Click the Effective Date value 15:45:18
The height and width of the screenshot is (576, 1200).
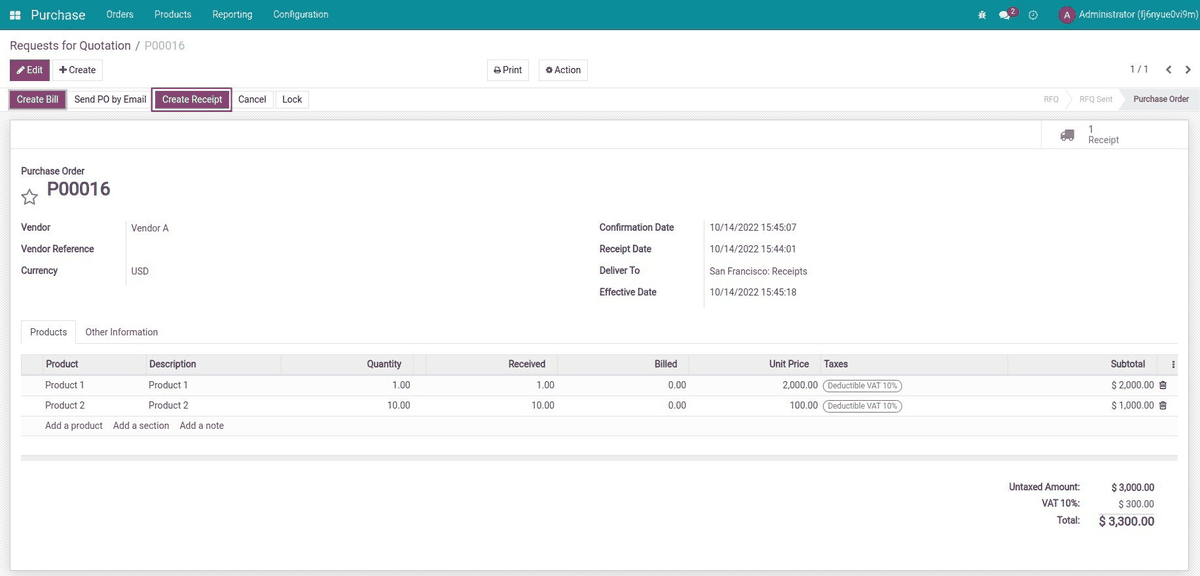[753, 293]
